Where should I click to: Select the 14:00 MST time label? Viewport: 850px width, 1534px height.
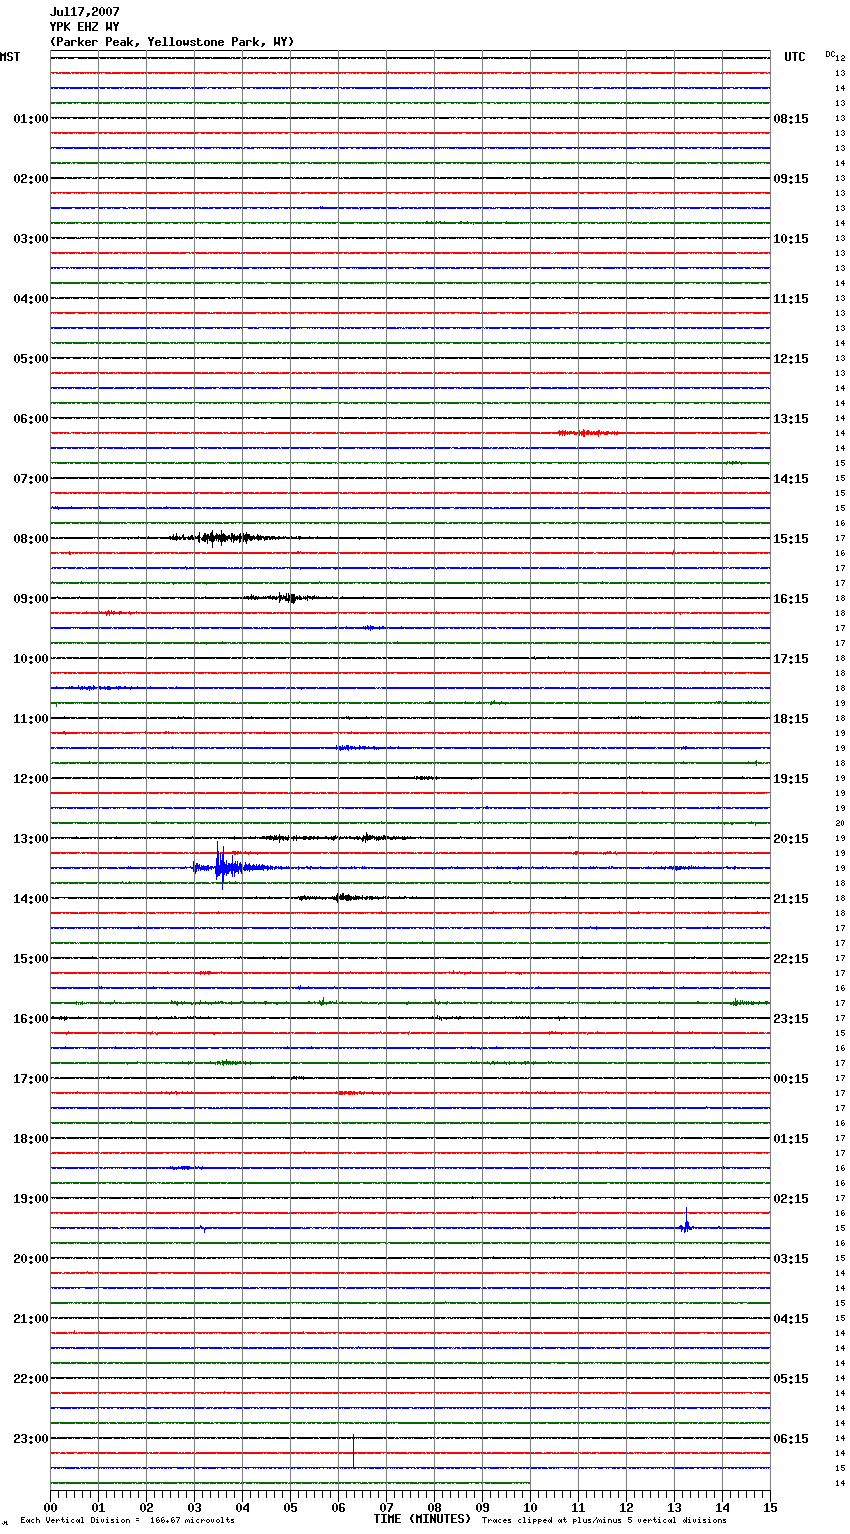point(31,899)
